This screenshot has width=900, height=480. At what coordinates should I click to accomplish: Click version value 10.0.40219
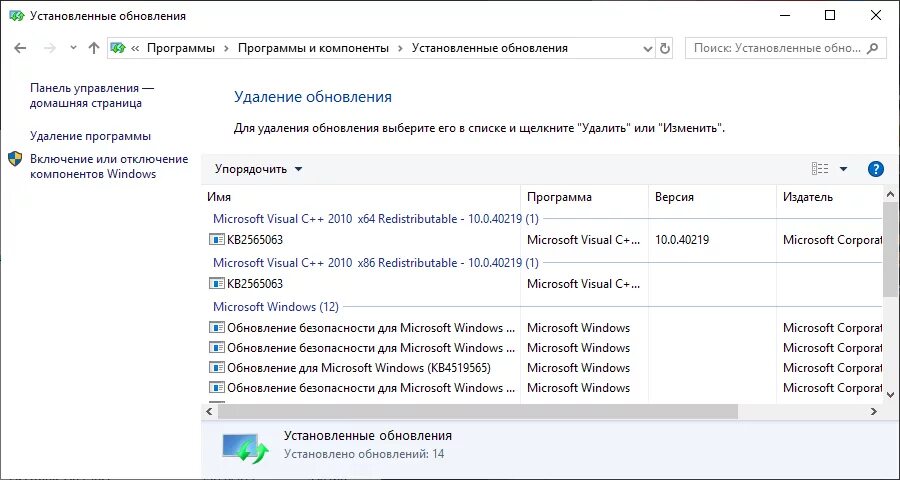682,239
